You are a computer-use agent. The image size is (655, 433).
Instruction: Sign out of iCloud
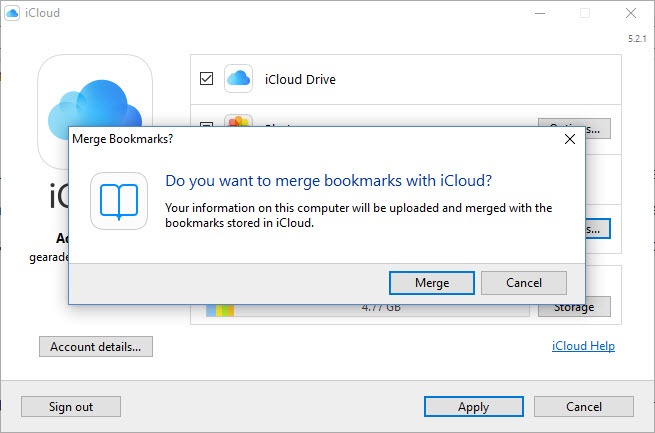point(71,407)
